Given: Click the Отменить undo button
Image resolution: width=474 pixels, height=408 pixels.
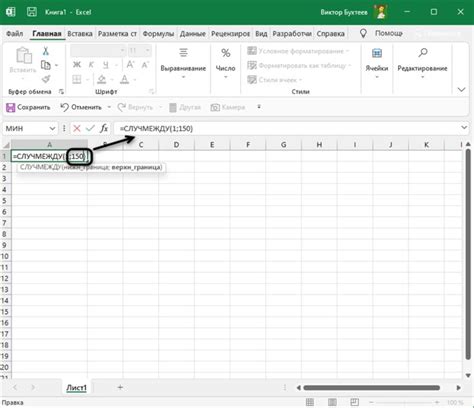Looking at the screenshot, I should [81, 107].
